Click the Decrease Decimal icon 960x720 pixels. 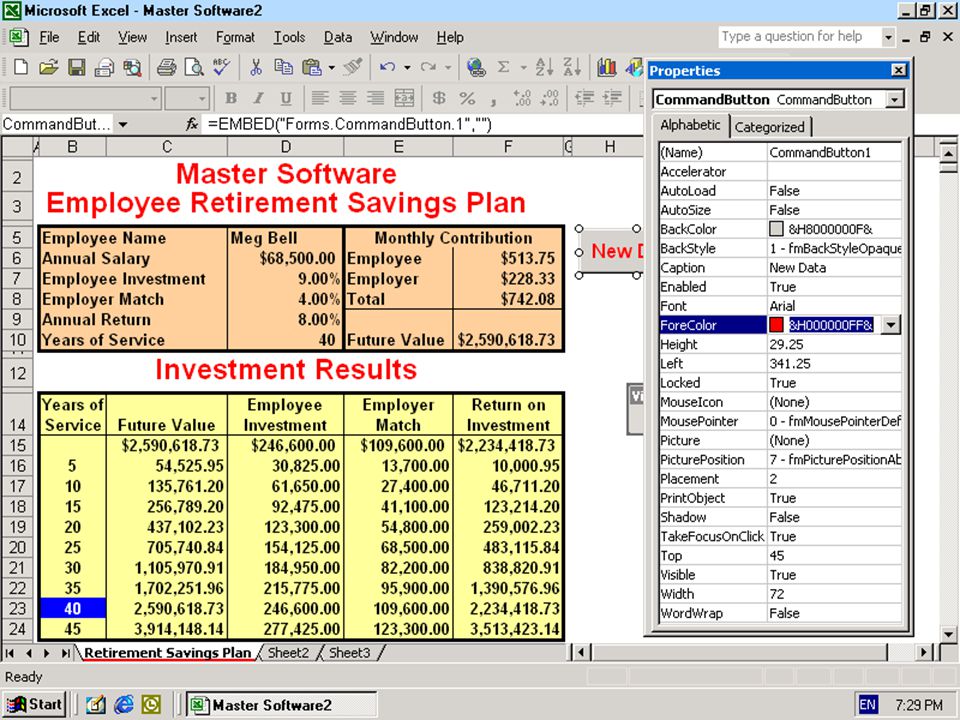click(550, 98)
